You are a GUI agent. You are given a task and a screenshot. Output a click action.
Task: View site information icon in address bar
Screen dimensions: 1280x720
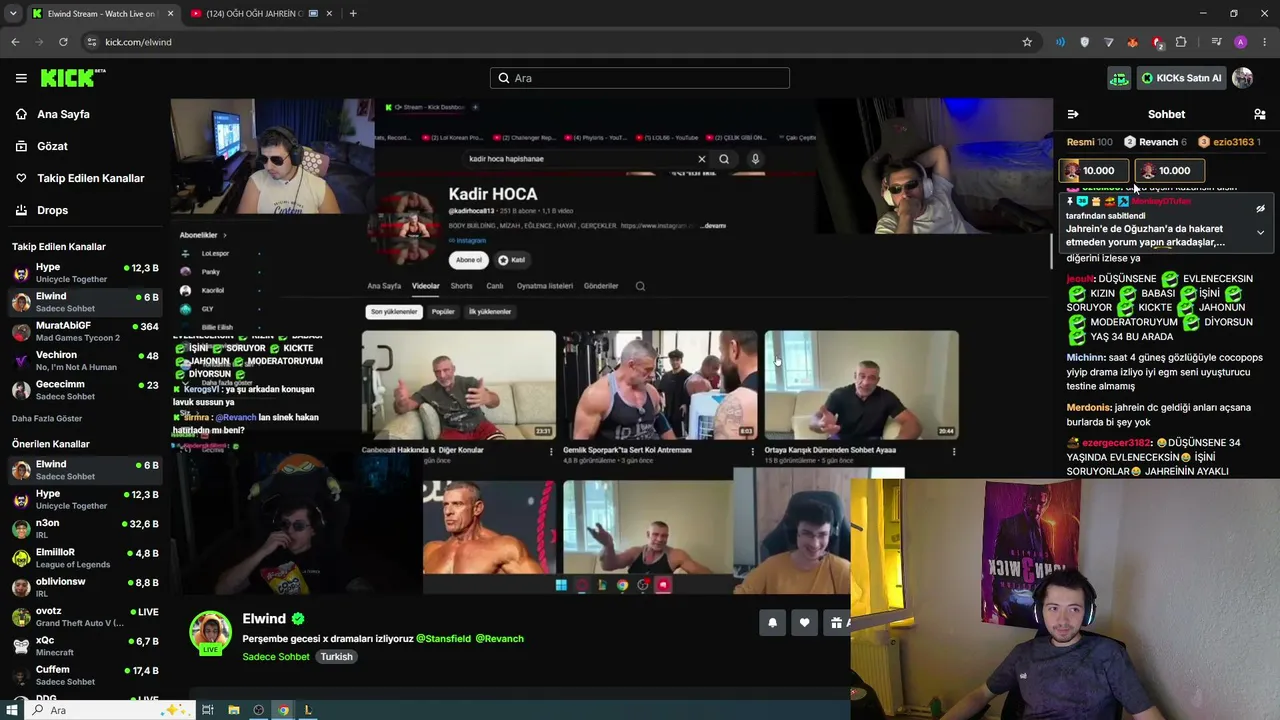point(92,42)
